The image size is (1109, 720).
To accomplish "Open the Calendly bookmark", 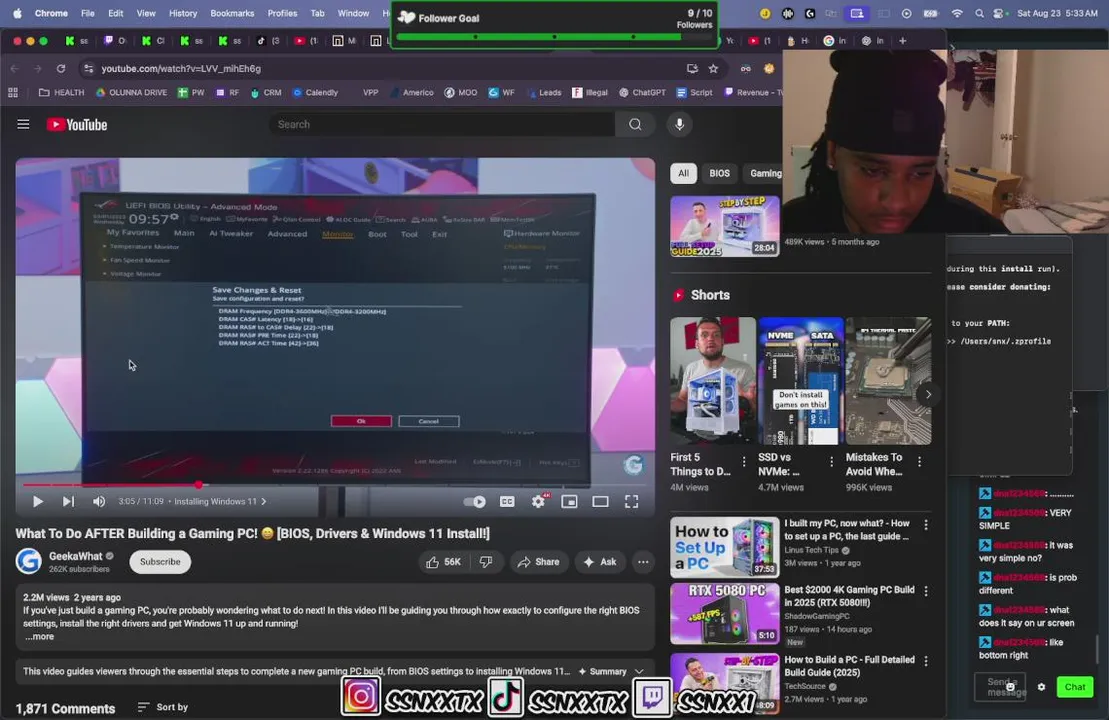I will 315,93.
